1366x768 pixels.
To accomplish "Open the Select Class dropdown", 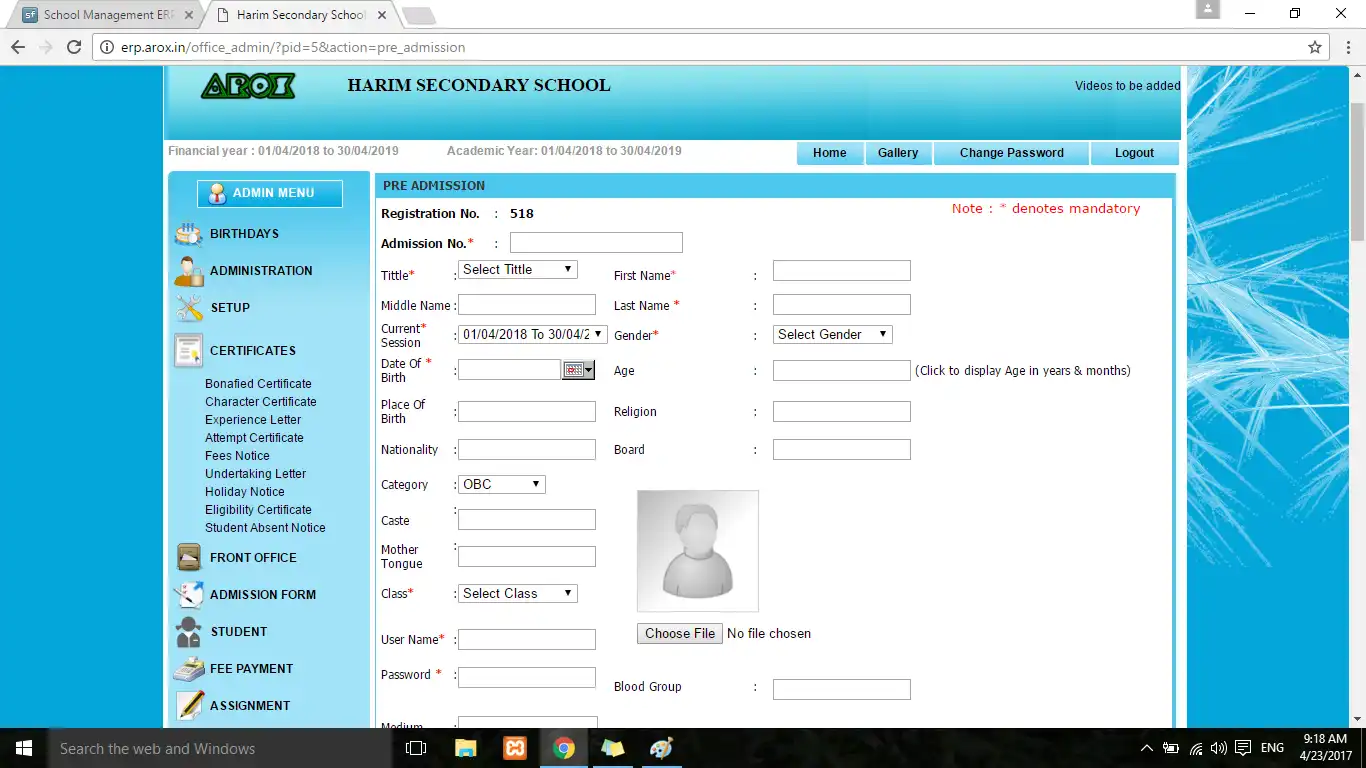I will pyautogui.click(x=517, y=592).
